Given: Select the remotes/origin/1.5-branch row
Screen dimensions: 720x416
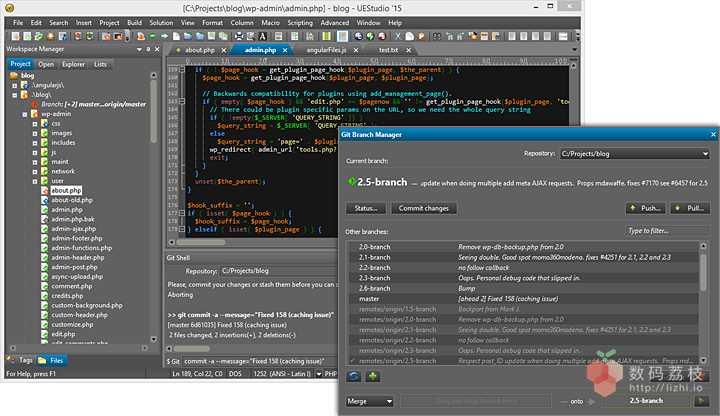Looking at the screenshot, I should pyautogui.click(x=523, y=309).
